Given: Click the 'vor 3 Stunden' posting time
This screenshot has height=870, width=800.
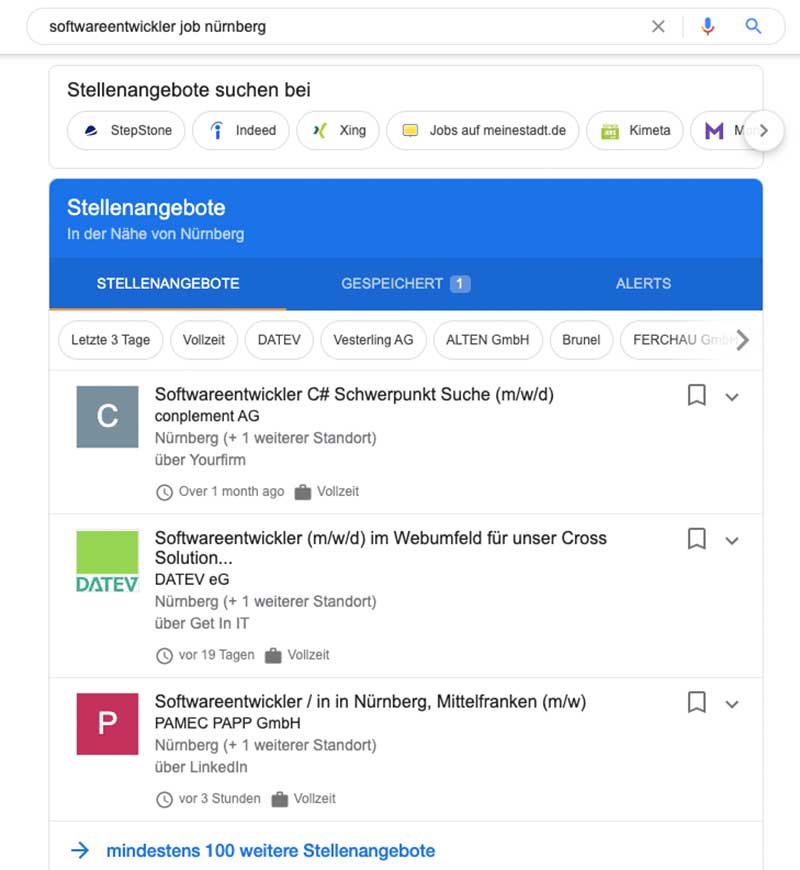Looking at the screenshot, I should (219, 798).
